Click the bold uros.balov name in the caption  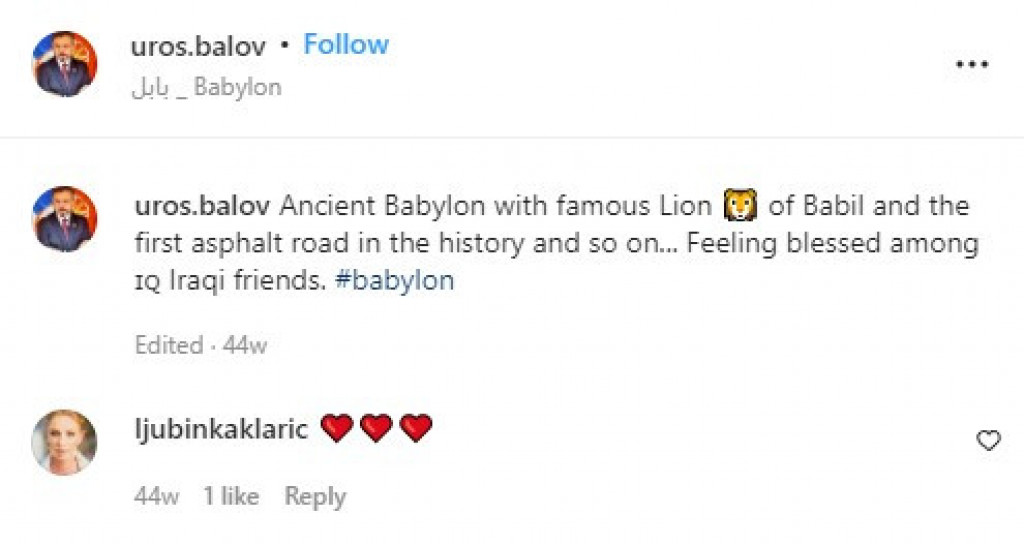[201, 206]
